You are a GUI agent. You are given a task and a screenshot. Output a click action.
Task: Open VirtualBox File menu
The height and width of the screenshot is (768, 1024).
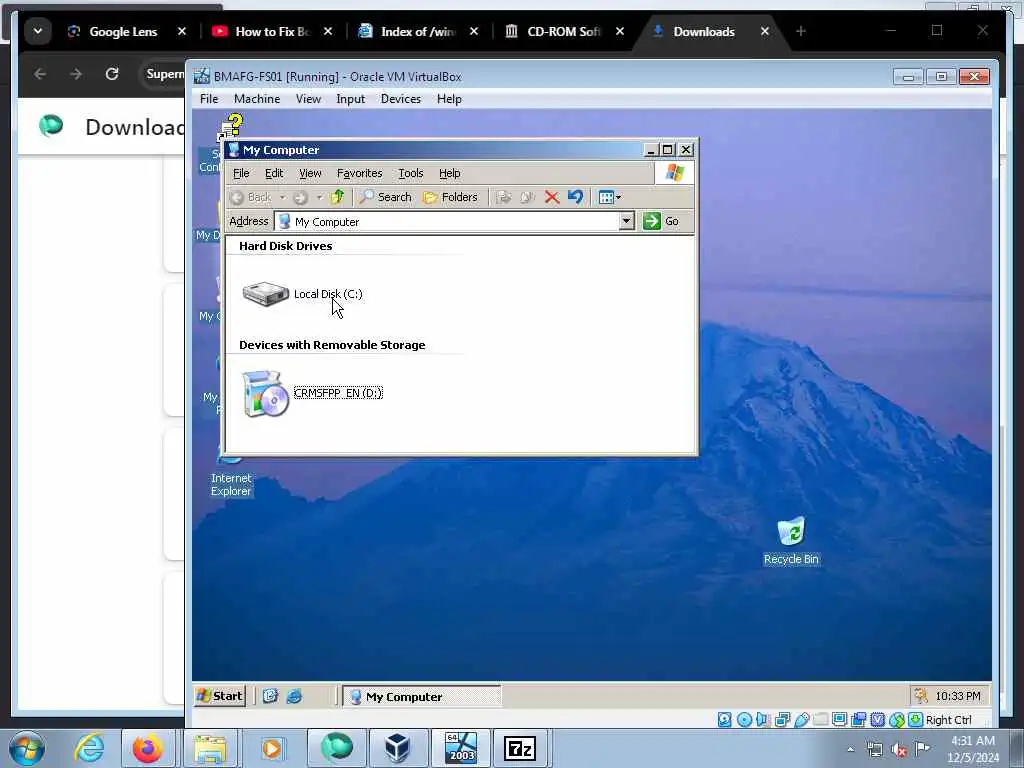(x=209, y=99)
